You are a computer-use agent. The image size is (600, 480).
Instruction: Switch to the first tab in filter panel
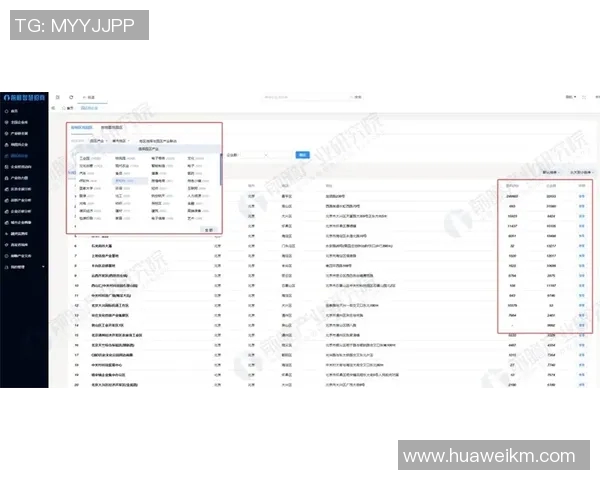(82, 128)
